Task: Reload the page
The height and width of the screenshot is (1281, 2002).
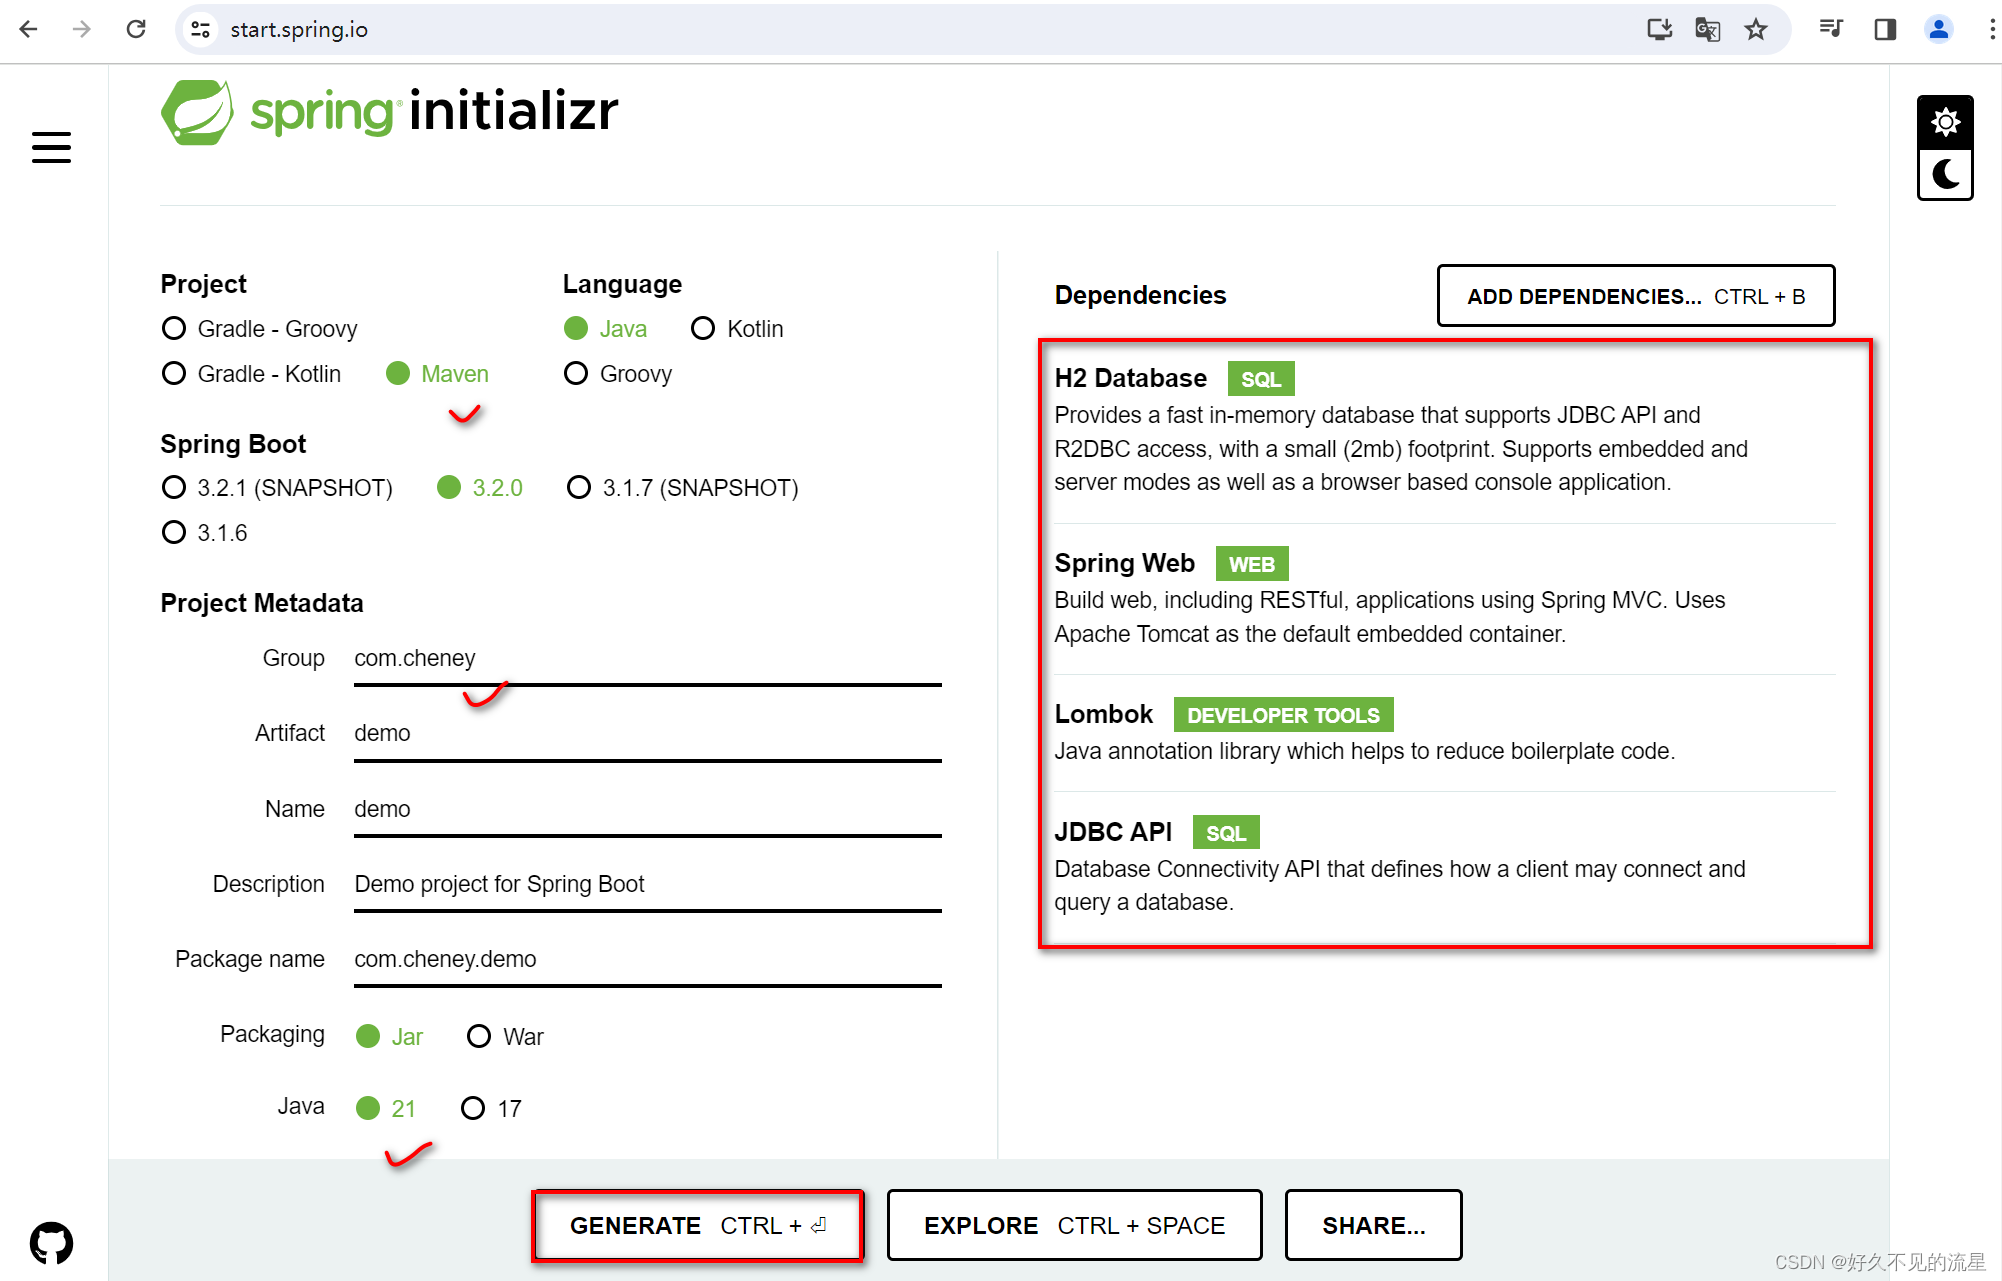Action: [136, 29]
